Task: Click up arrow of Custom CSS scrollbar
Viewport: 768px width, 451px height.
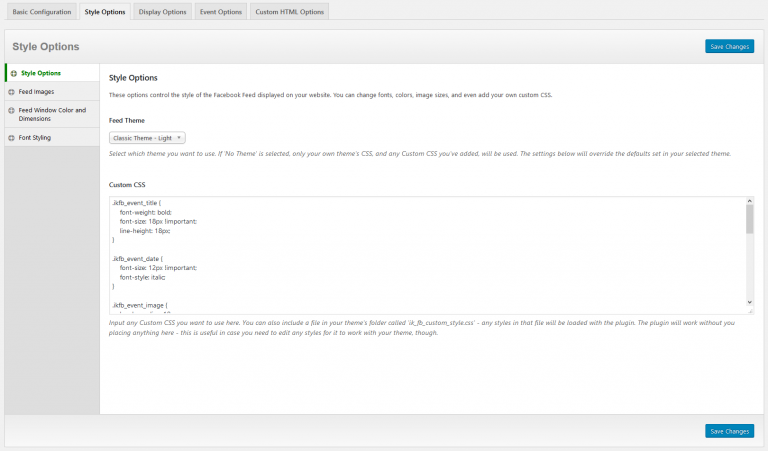Action: [x=750, y=201]
